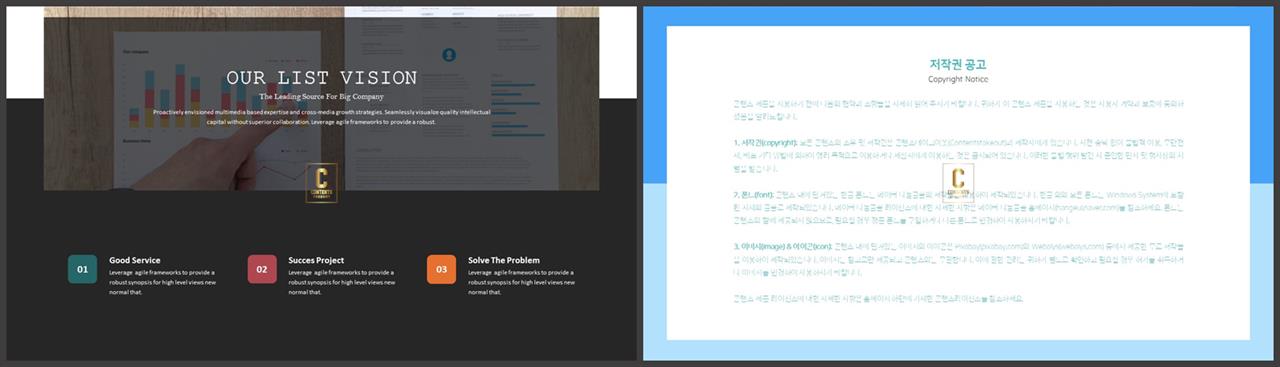The image size is (1280, 367).
Task: Select 'The Leading Source For Big Company' subtitle
Action: pos(321,97)
